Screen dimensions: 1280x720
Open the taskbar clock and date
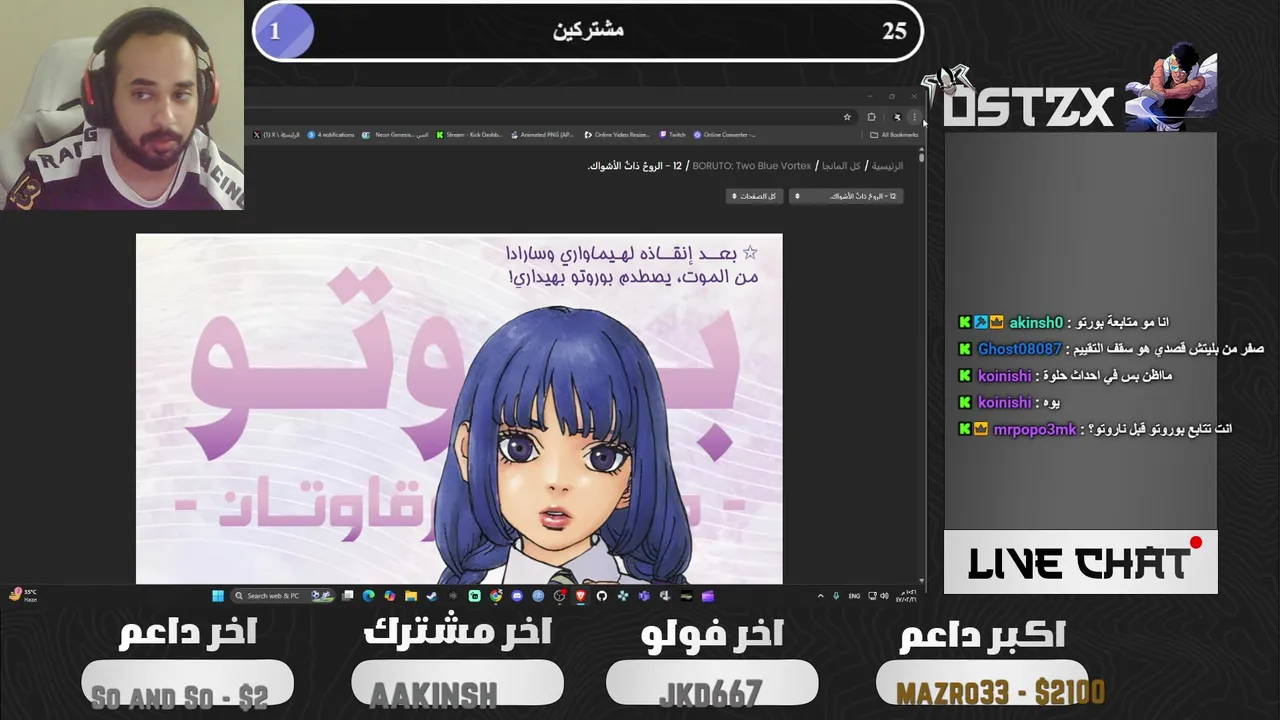pyautogui.click(x=908, y=596)
